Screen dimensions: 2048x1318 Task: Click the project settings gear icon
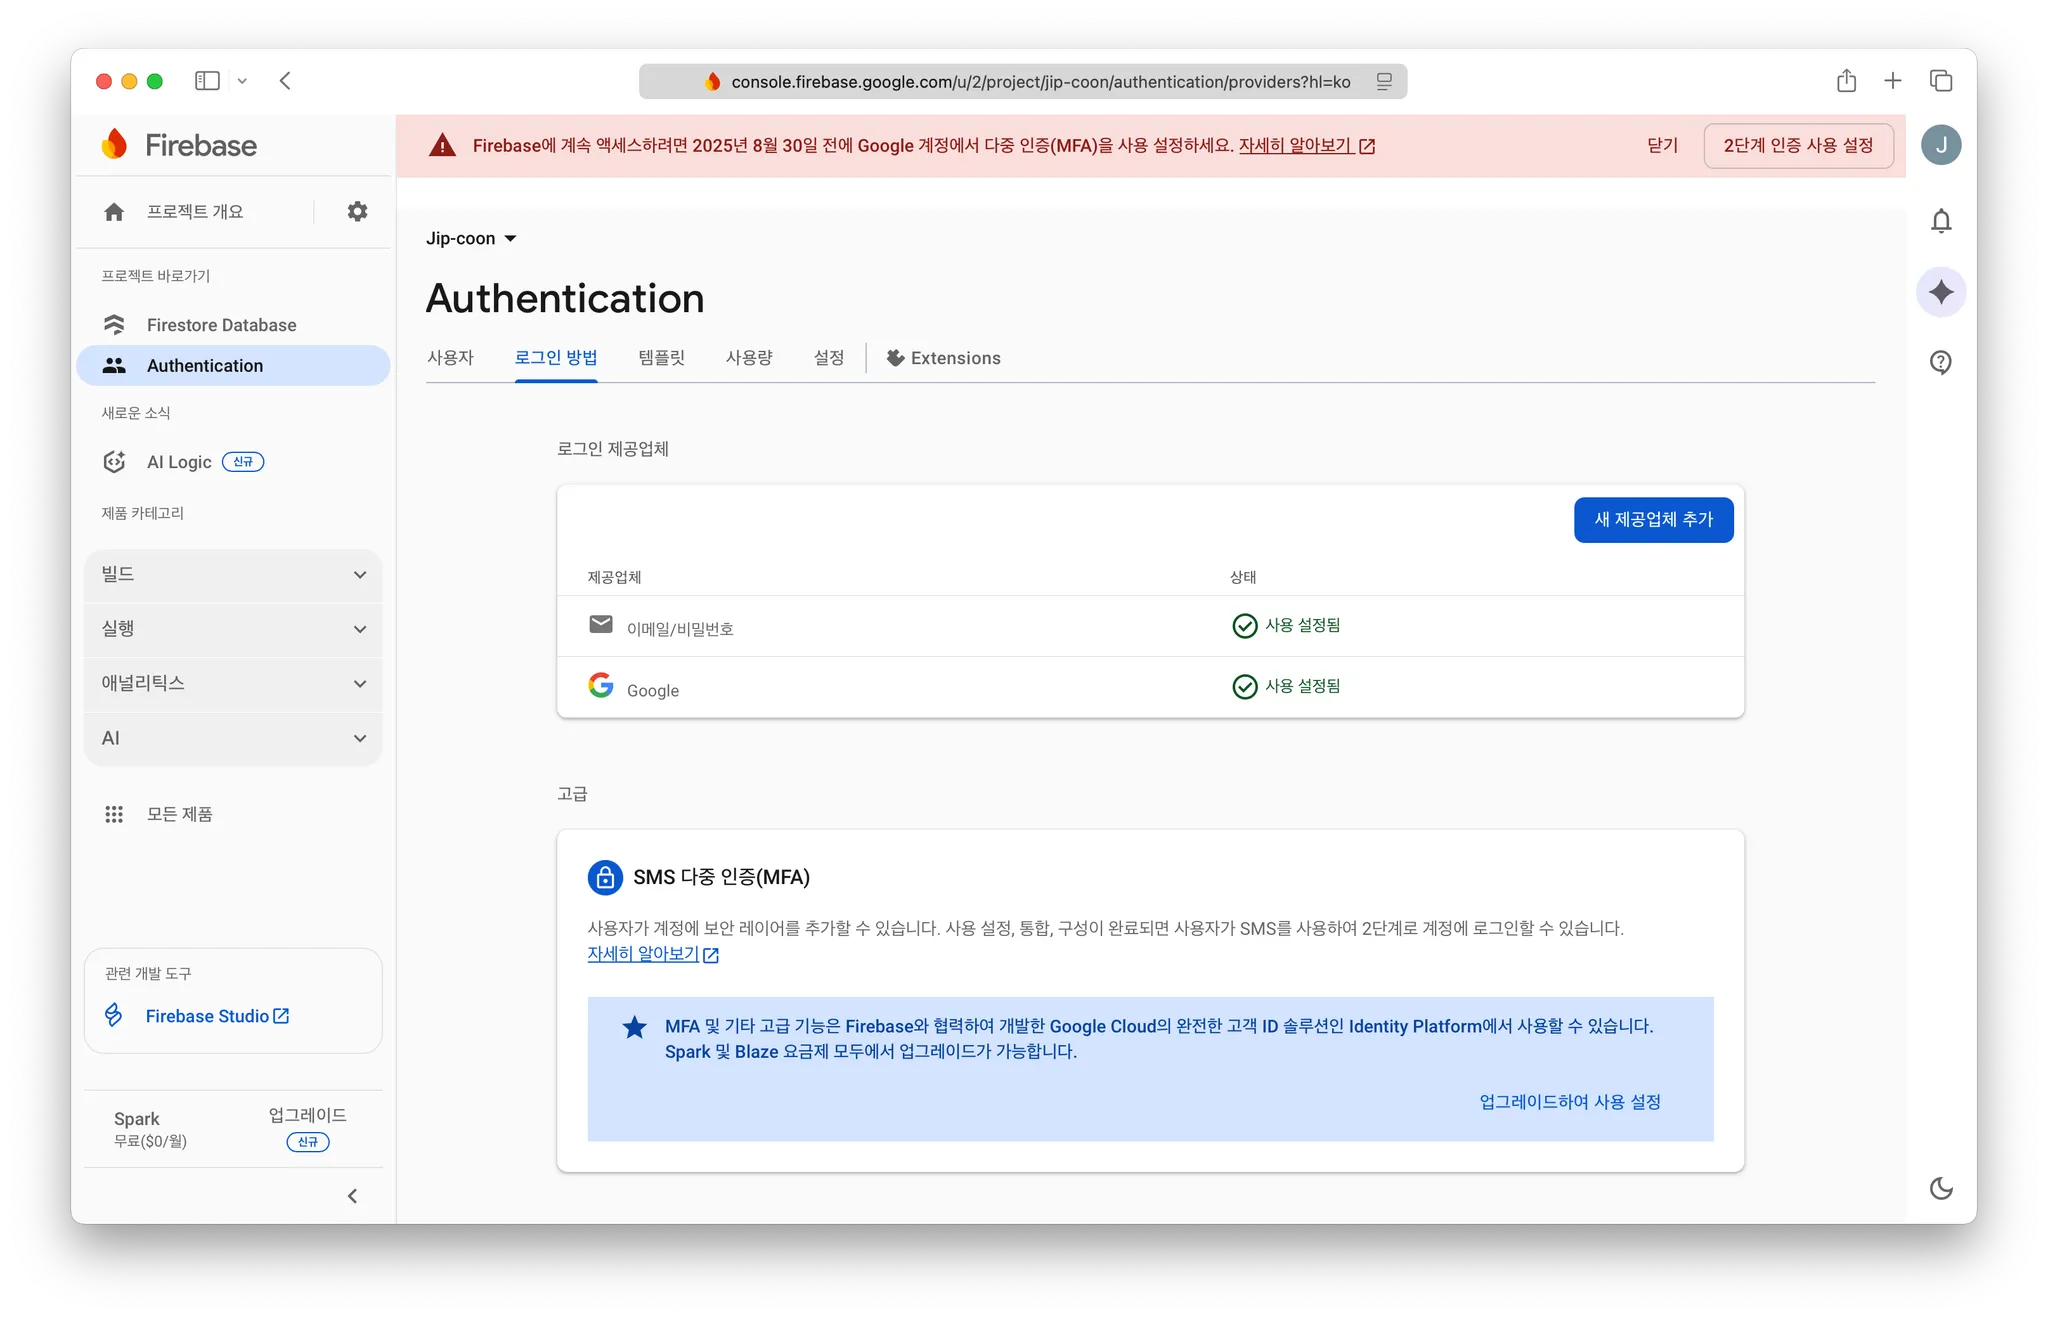pos(357,212)
